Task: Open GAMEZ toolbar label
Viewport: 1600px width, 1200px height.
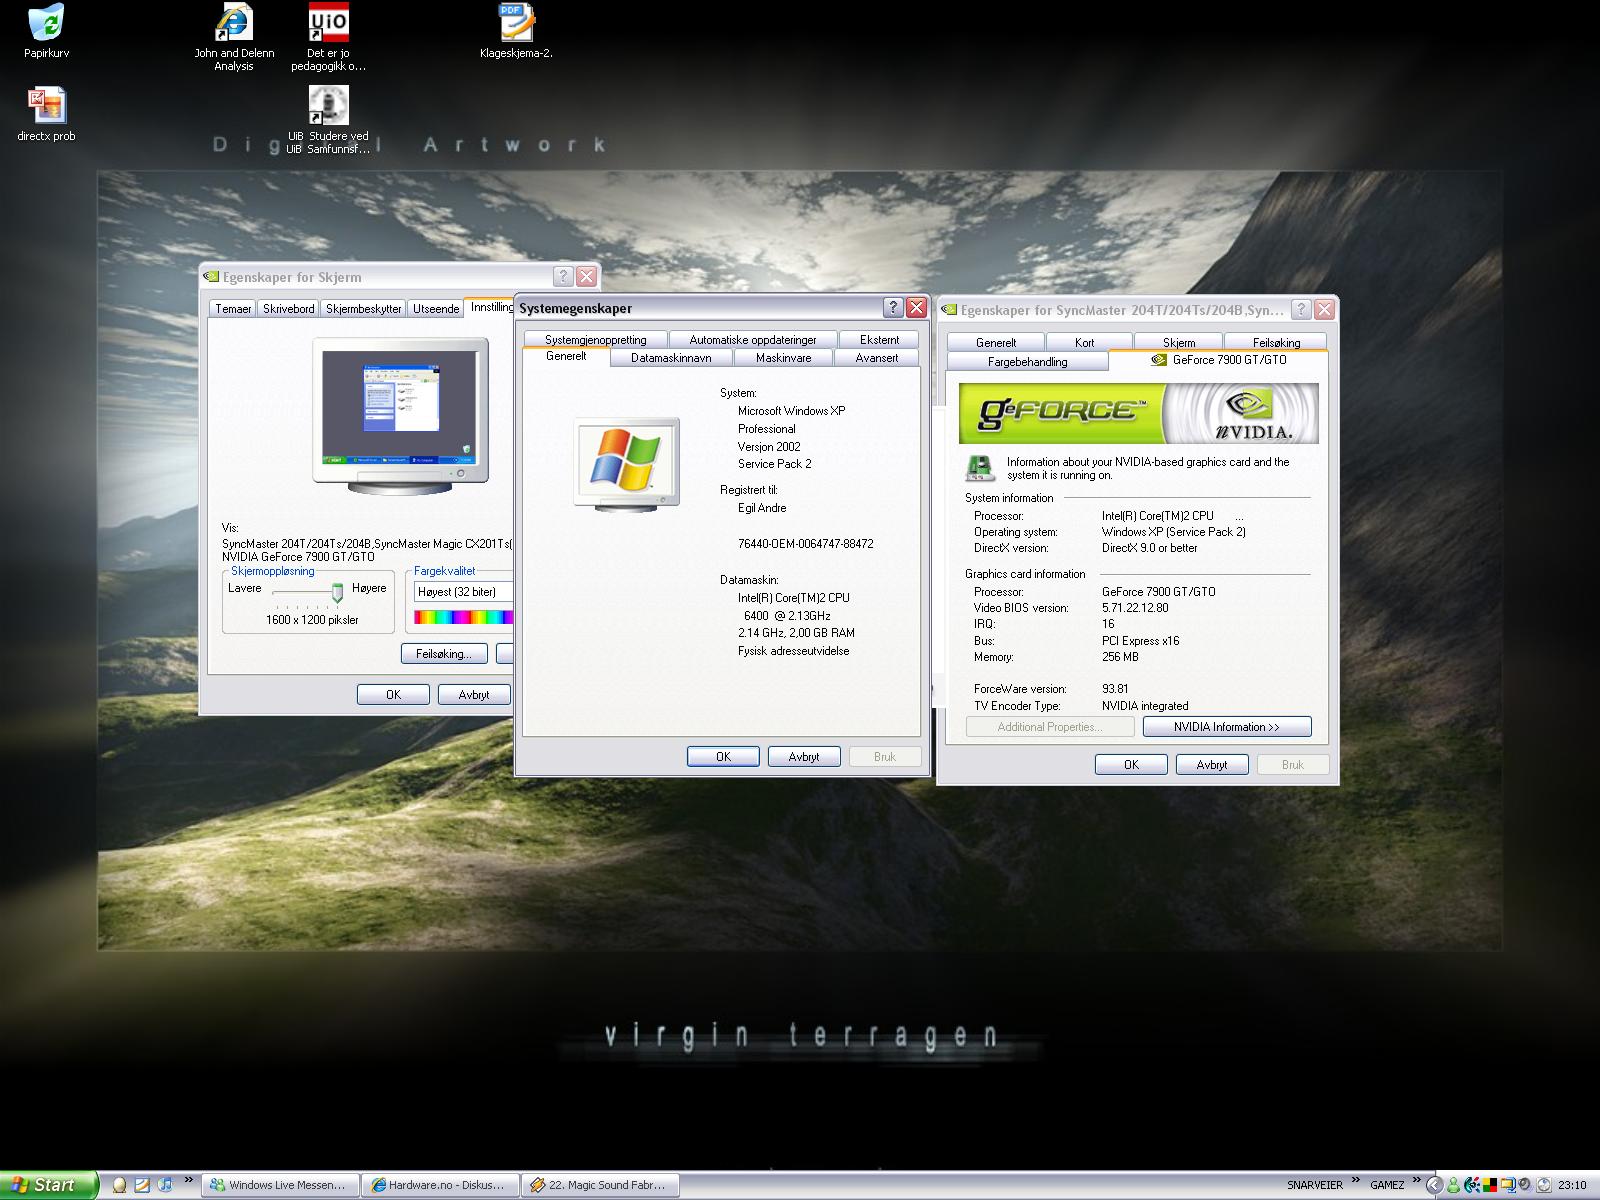Action: coord(1387,1185)
